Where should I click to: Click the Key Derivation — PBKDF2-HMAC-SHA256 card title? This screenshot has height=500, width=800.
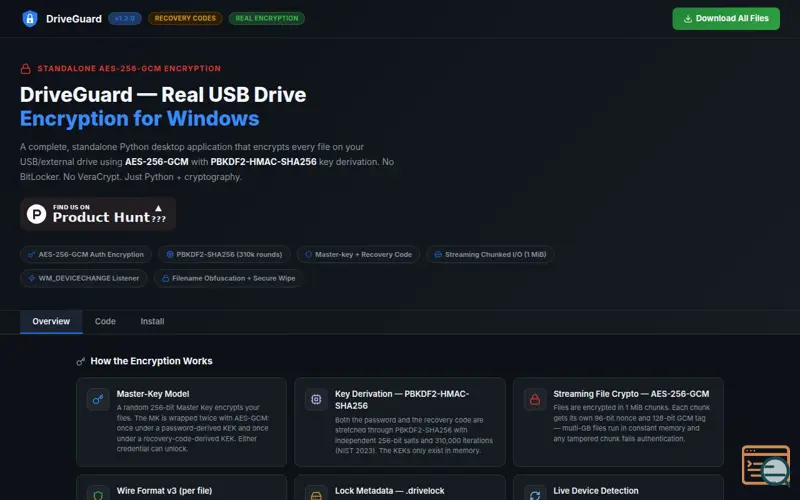(402, 399)
